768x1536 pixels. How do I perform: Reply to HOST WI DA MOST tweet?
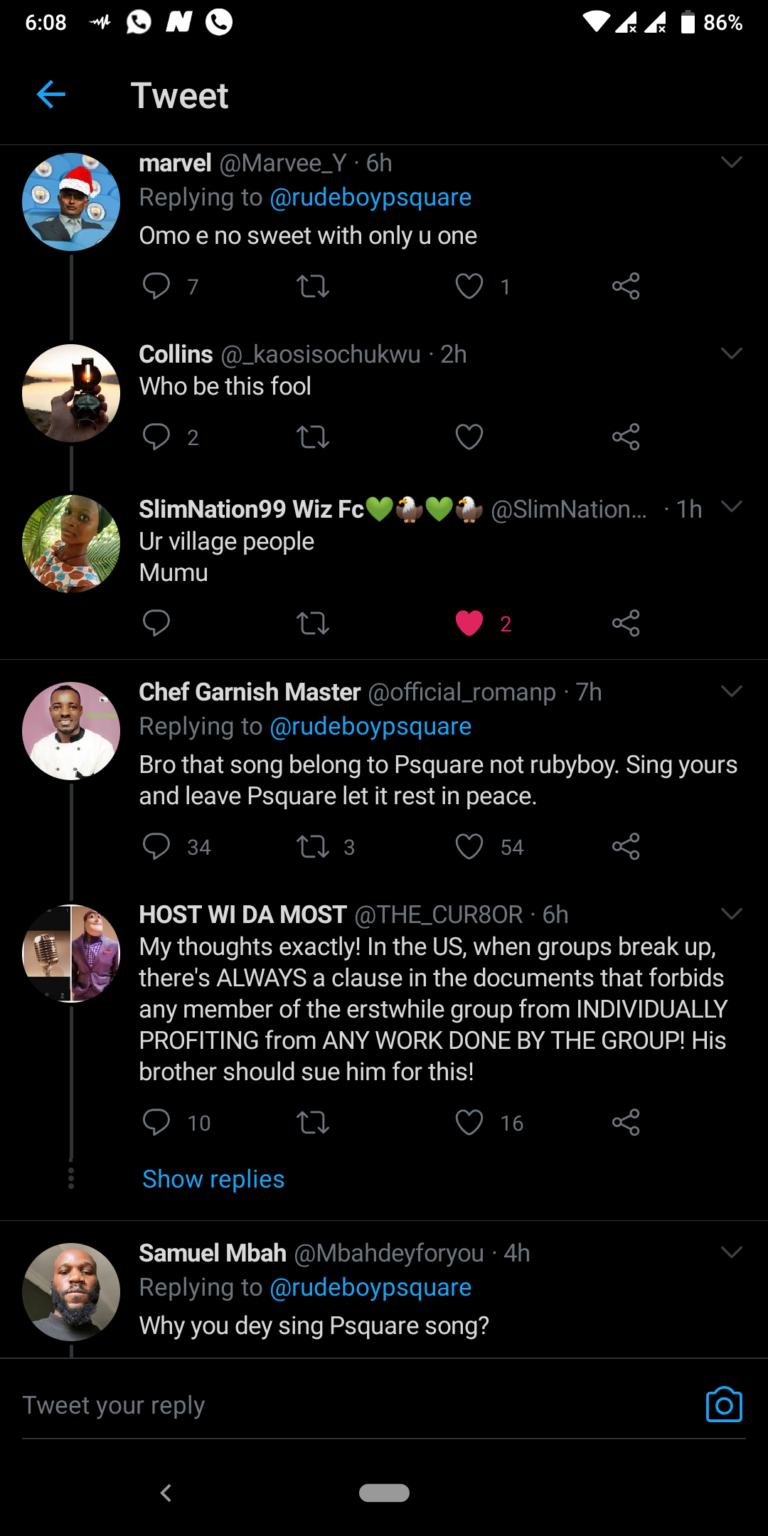(157, 1122)
